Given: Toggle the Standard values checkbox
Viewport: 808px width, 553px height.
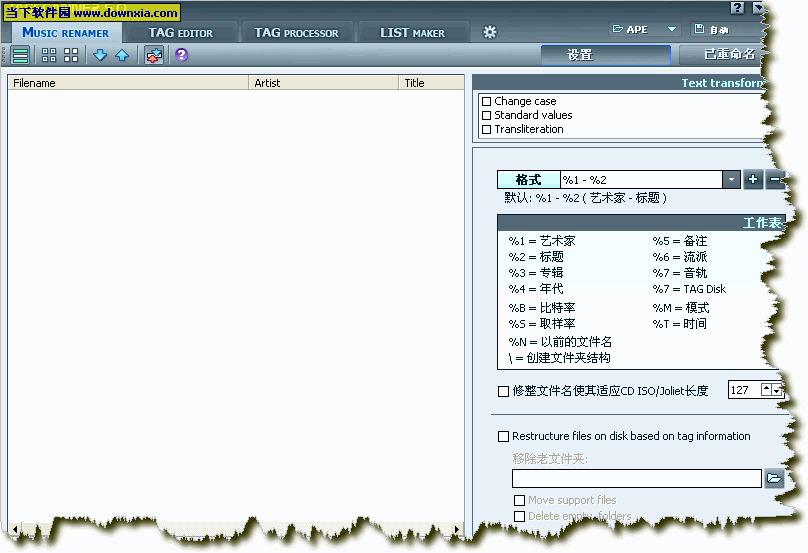Looking at the screenshot, I should 487,115.
